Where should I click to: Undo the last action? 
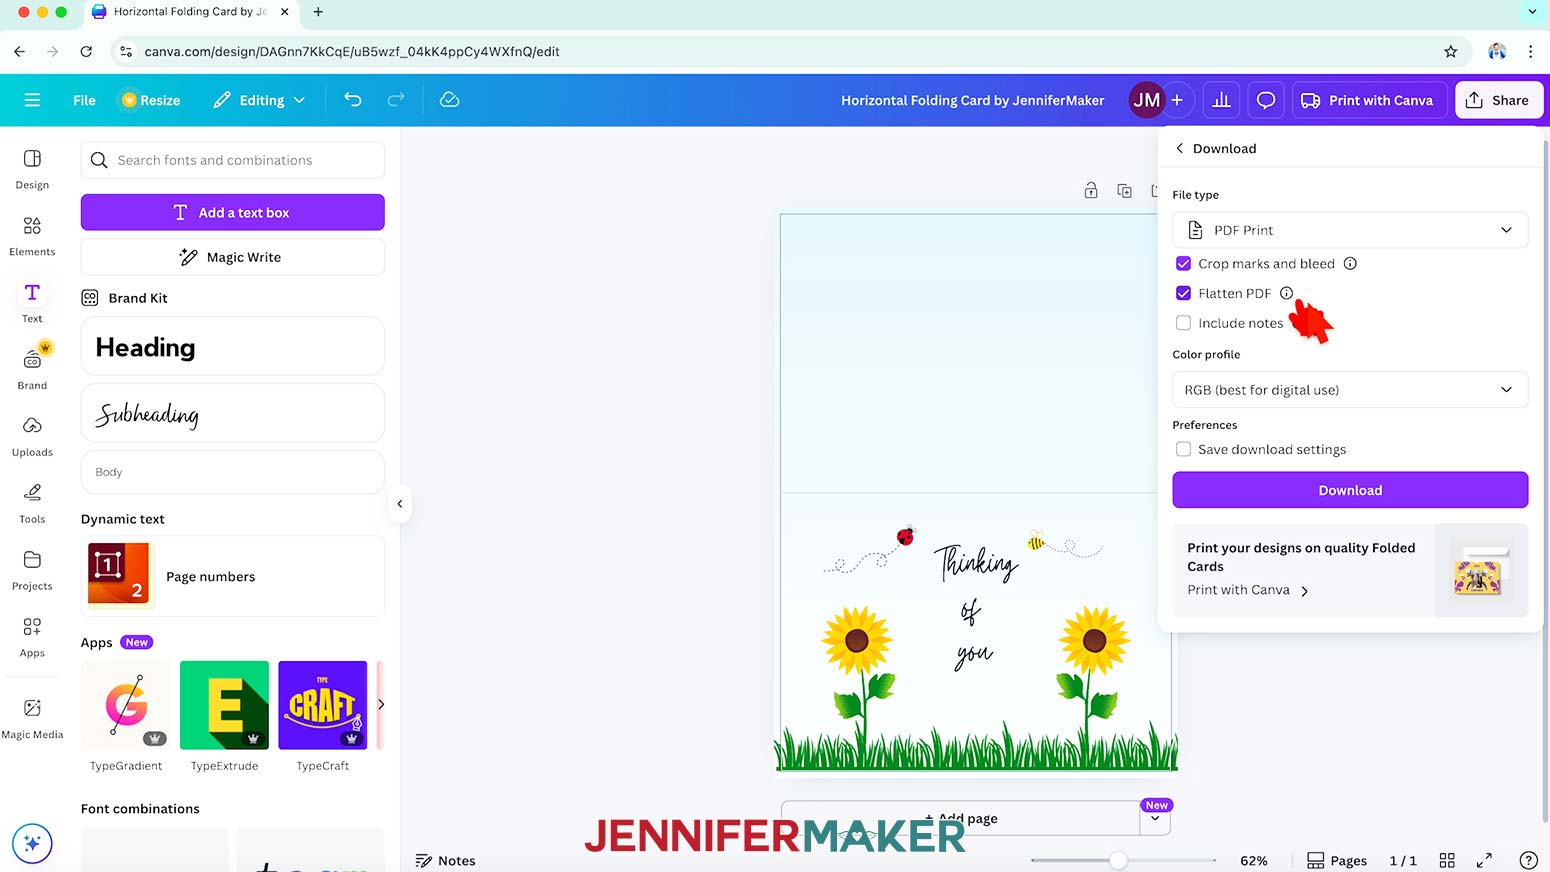point(353,100)
